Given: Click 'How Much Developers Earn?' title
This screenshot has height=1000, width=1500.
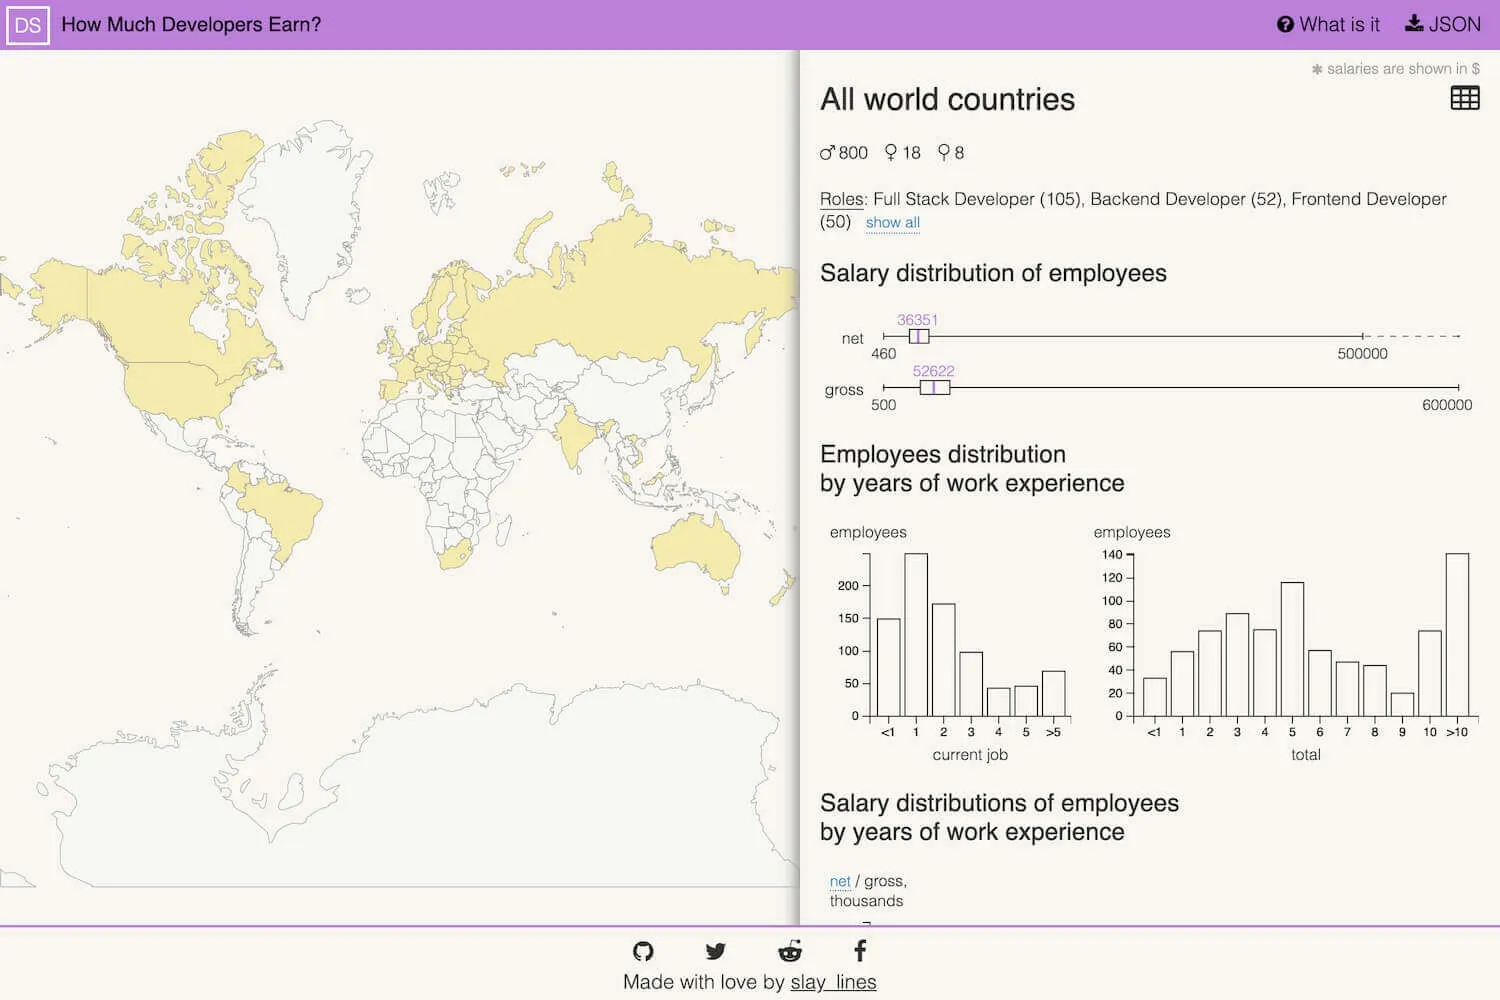Looking at the screenshot, I should click(191, 25).
